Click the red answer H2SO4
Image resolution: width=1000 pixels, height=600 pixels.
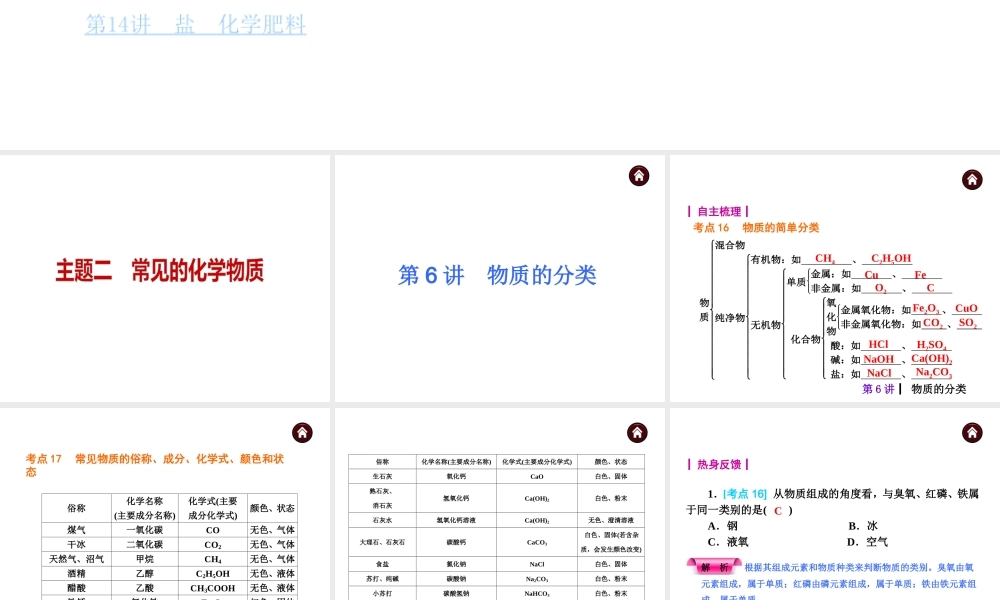(x=930, y=345)
